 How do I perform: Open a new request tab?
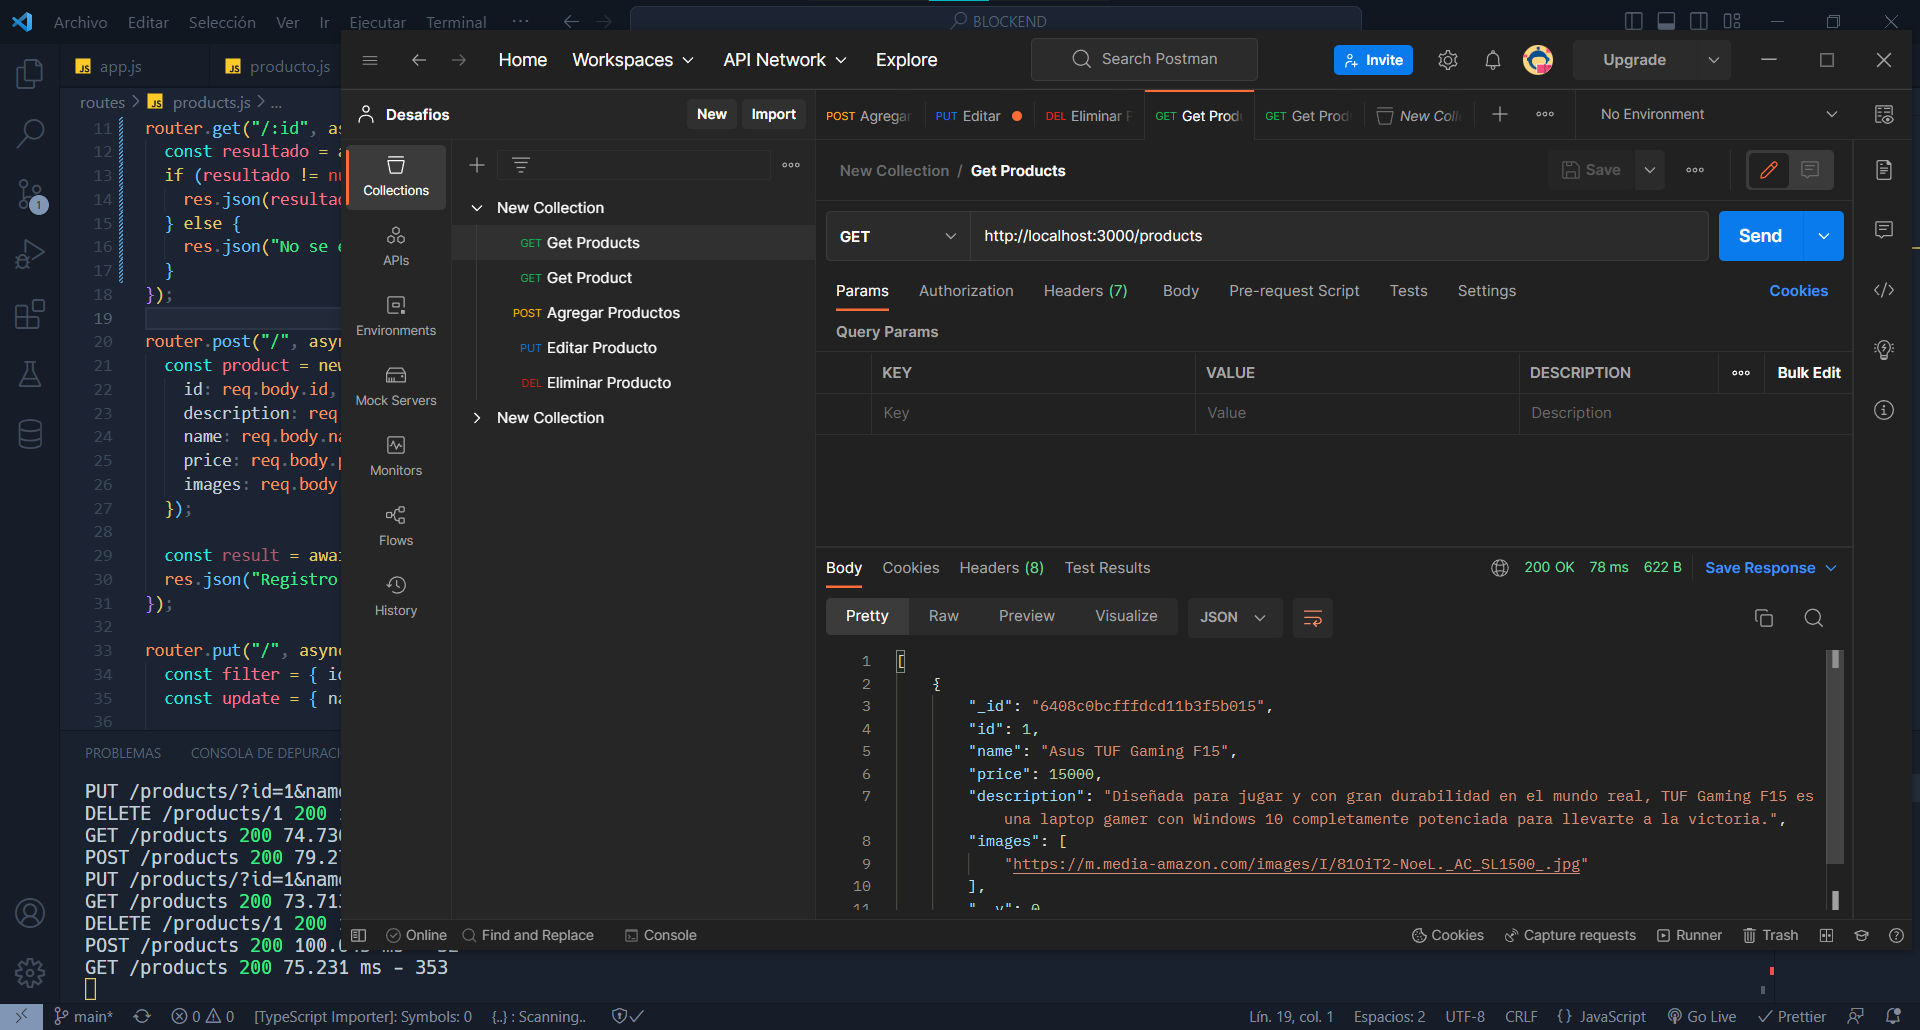[x=1500, y=115]
